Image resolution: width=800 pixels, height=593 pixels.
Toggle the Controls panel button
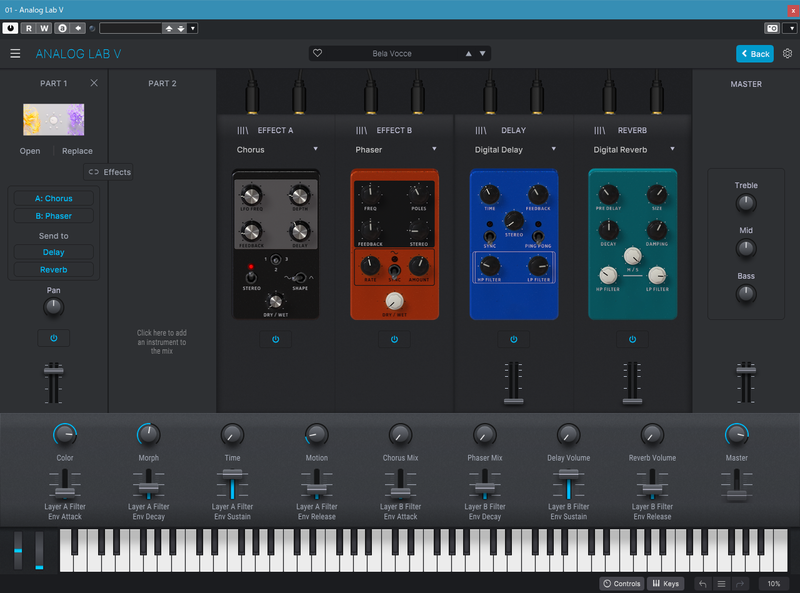(x=621, y=583)
